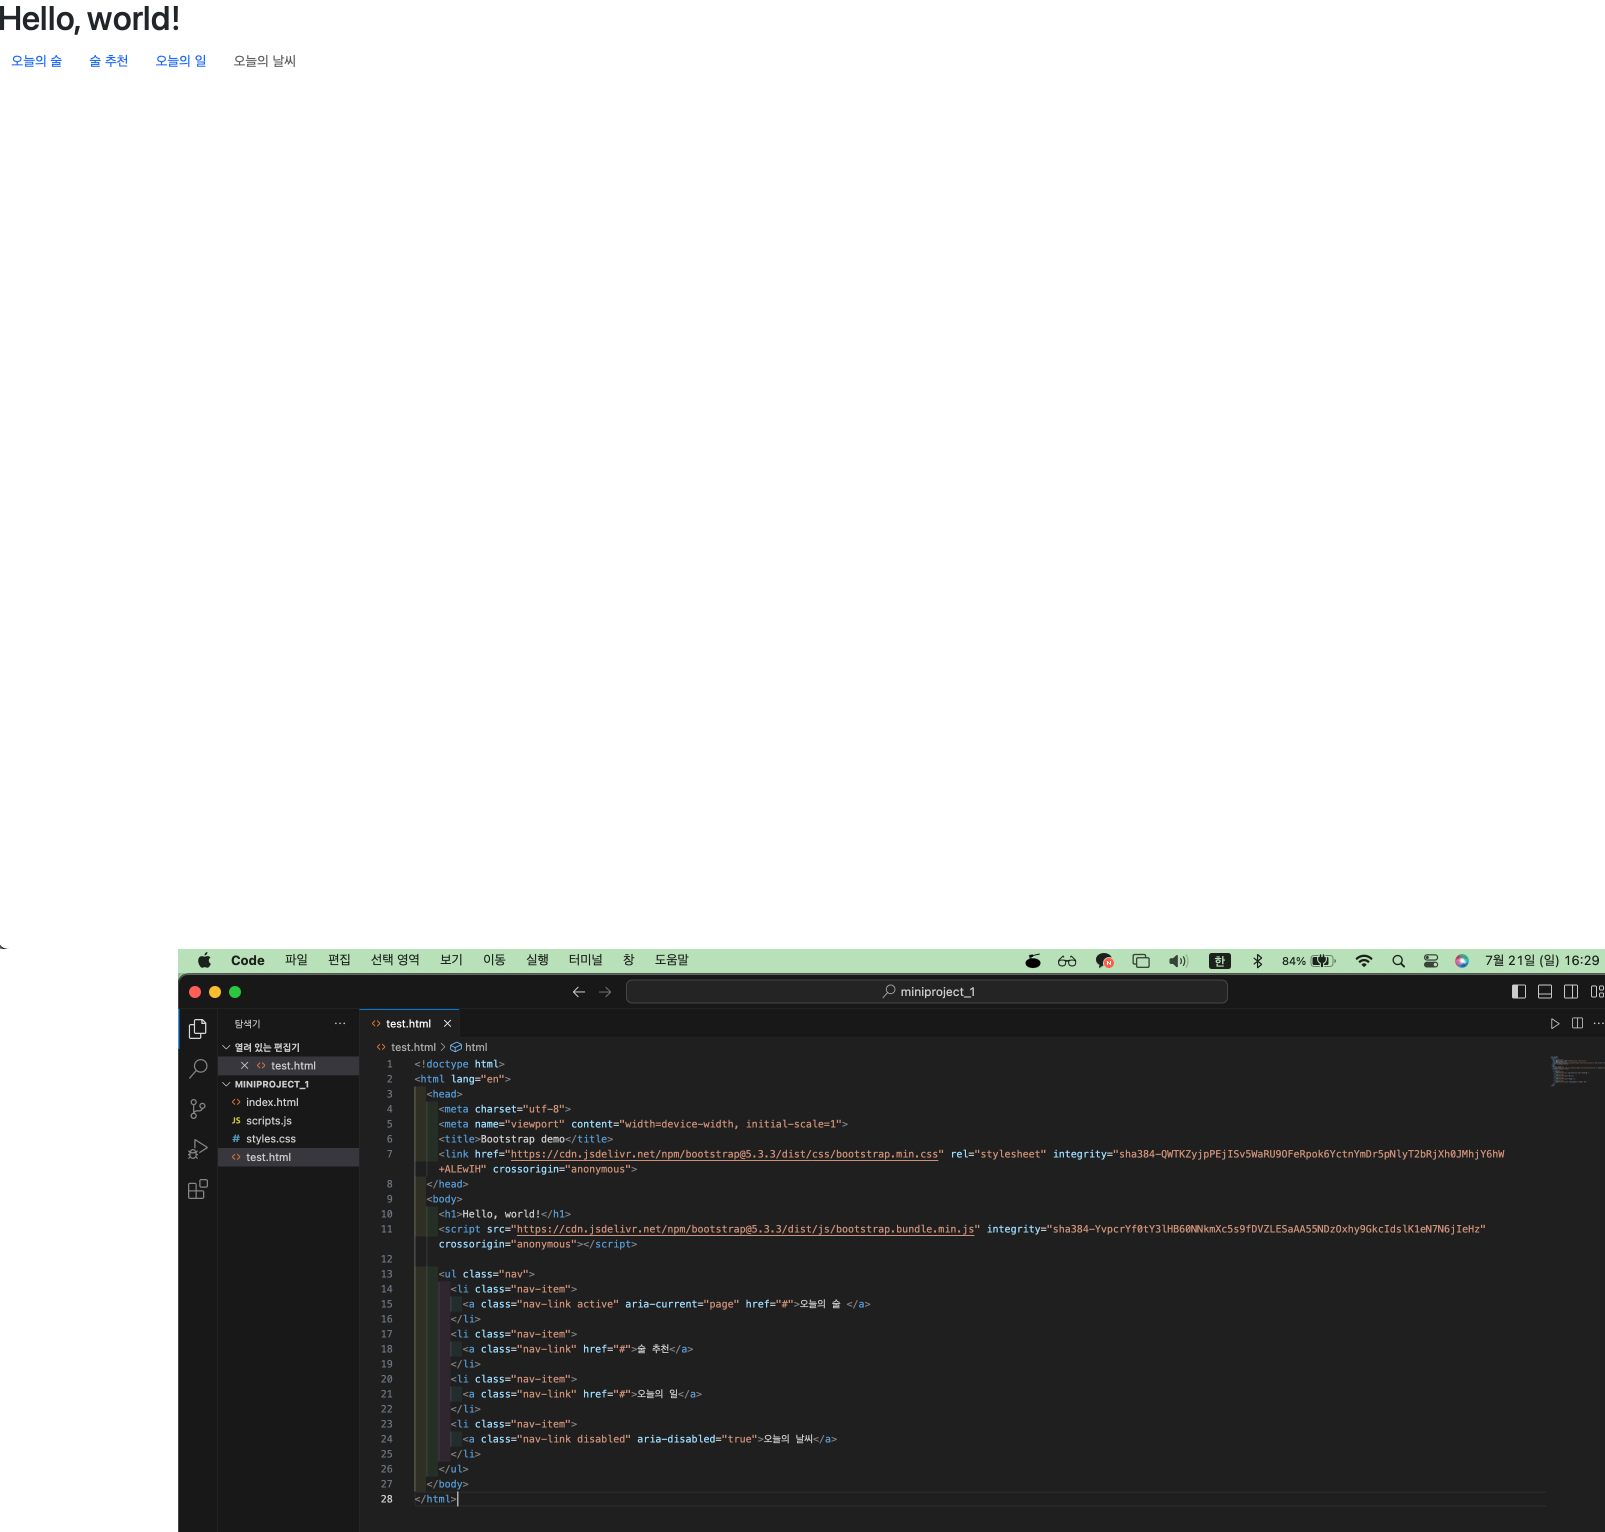Go forward using the right navigation arrow
This screenshot has width=1605, height=1532.
[605, 992]
